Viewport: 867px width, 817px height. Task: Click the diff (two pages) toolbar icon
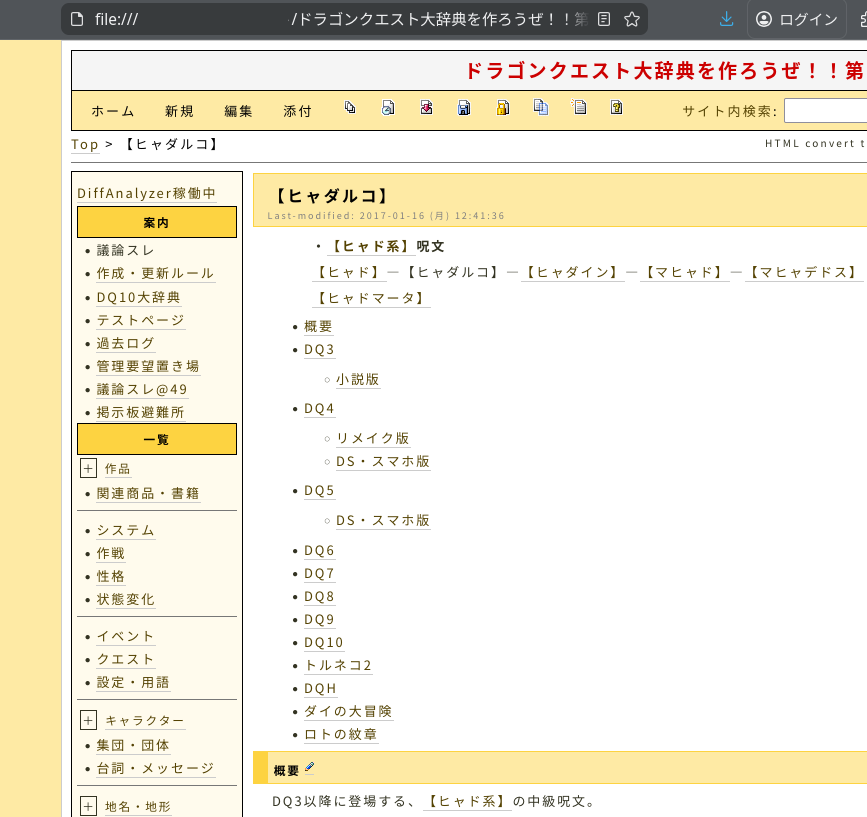tap(350, 108)
